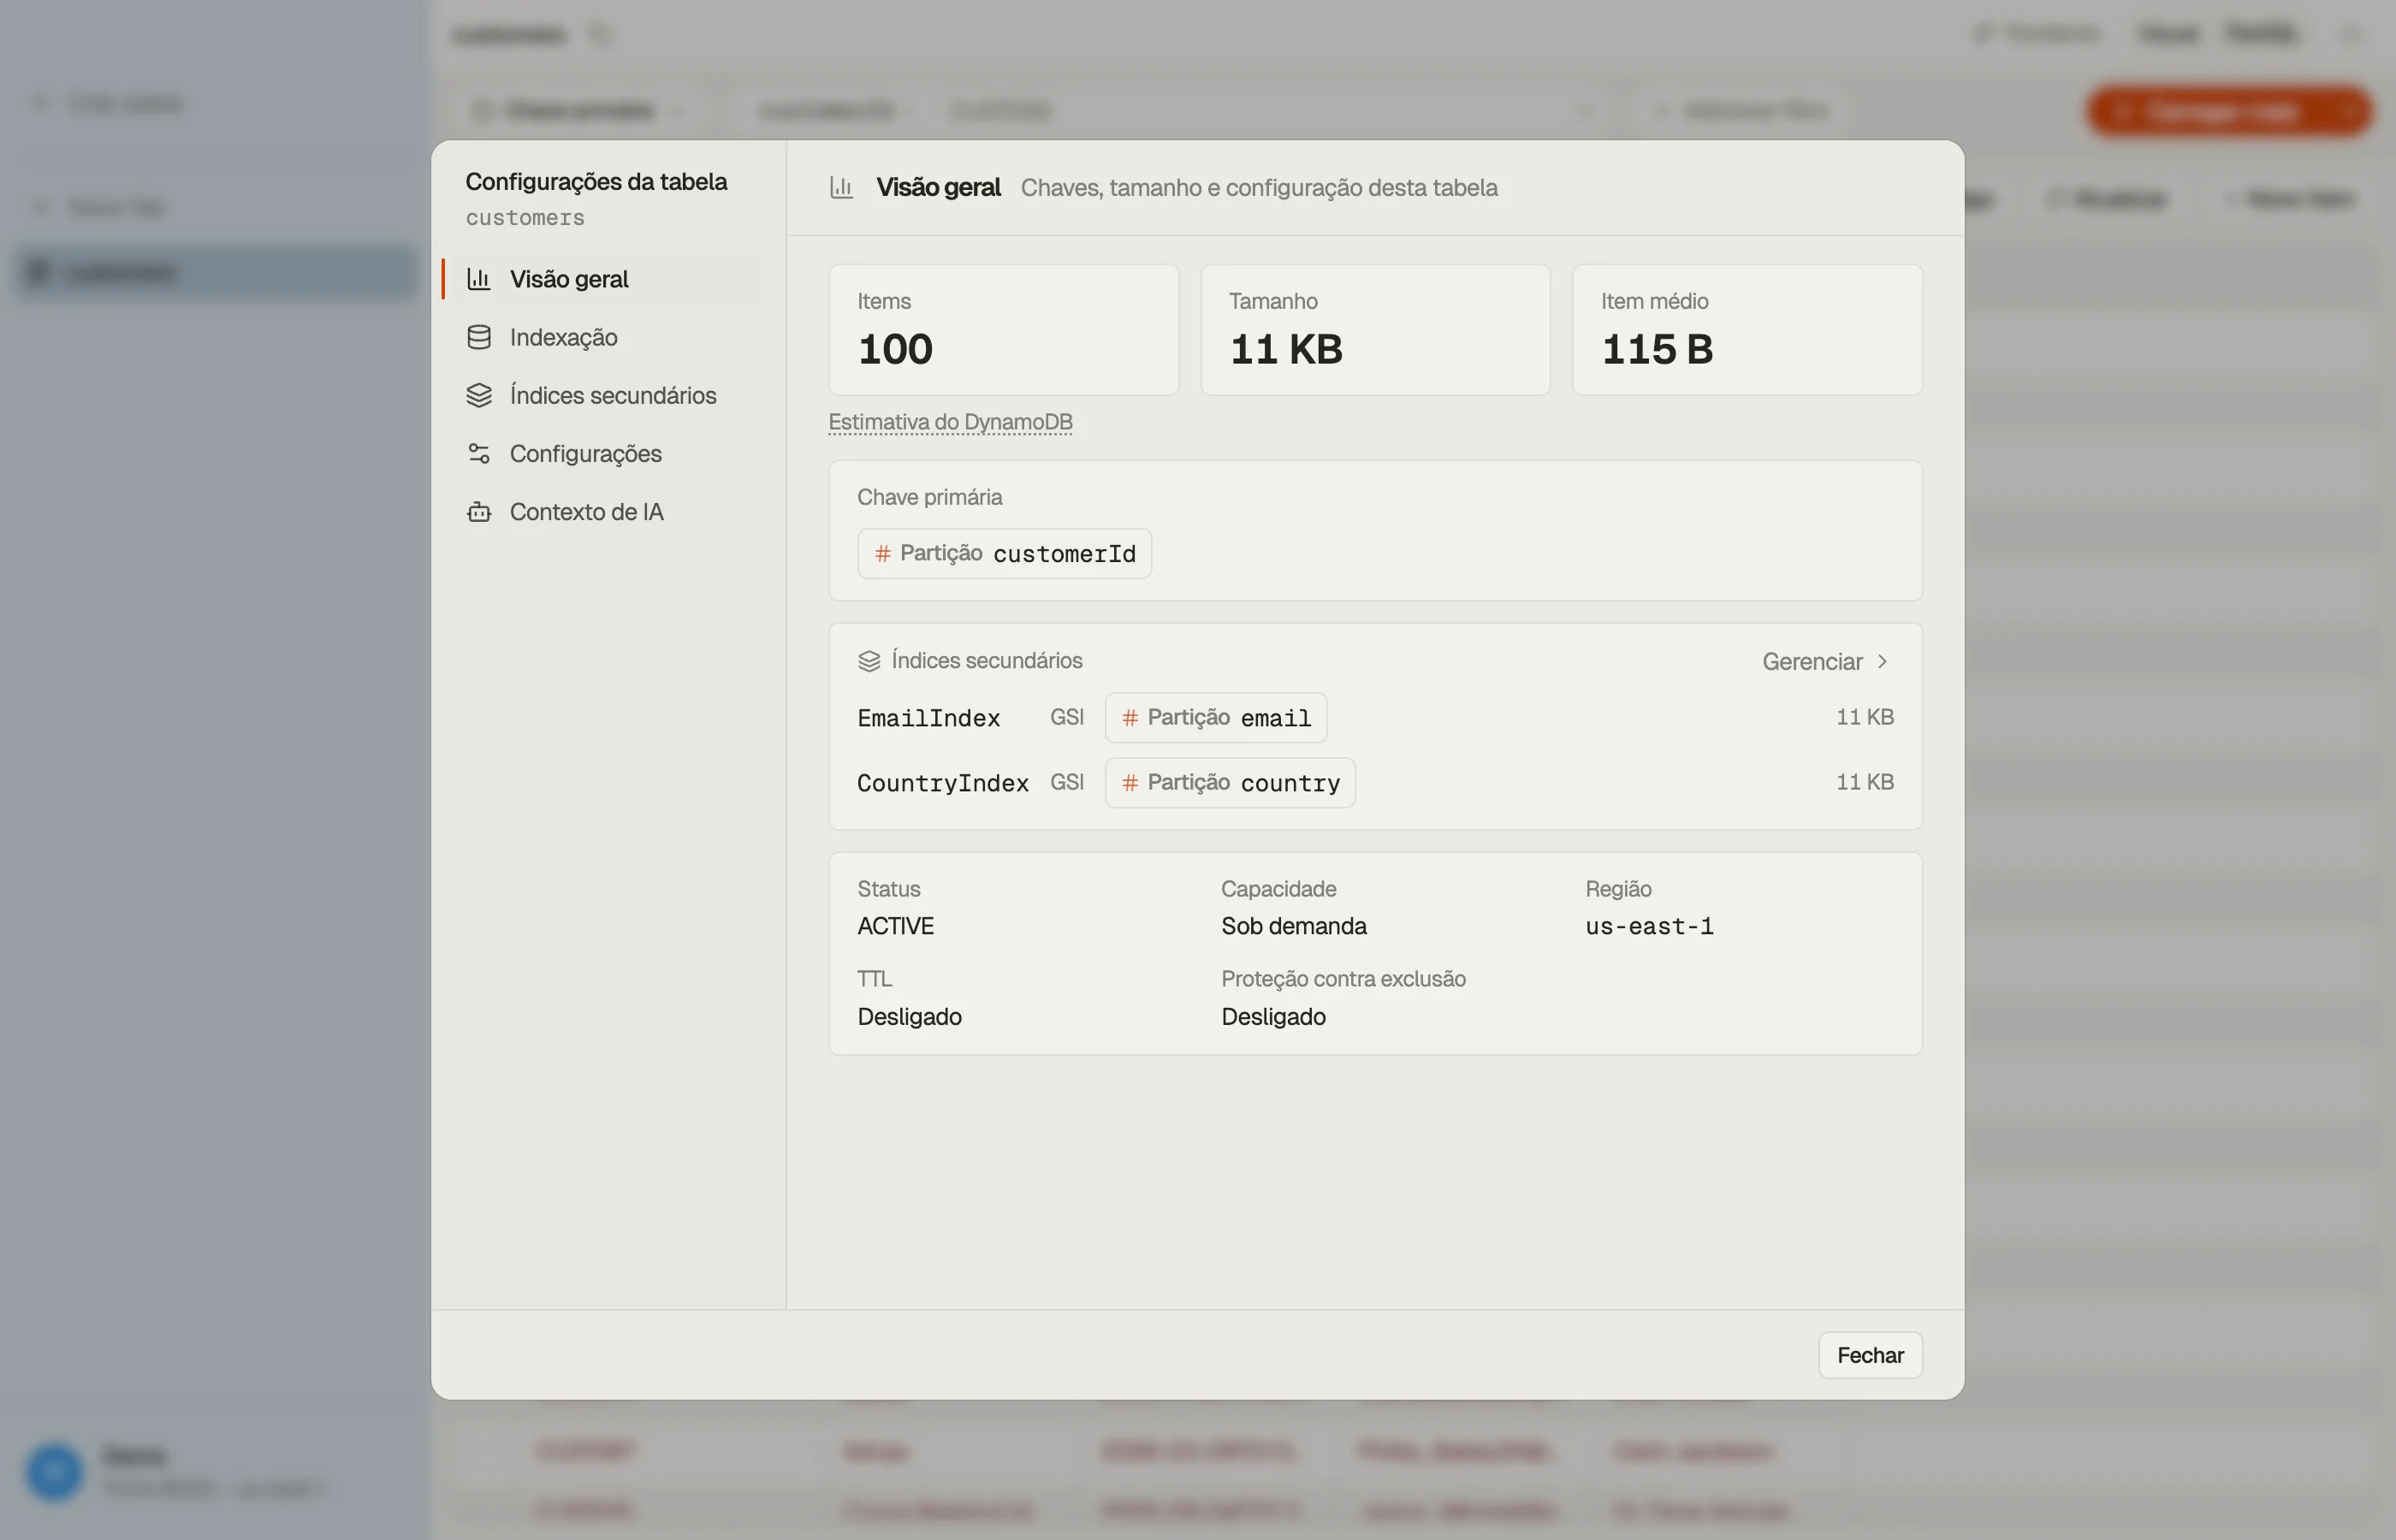2396x1540 pixels.
Task: Click the Desligado value under TTL
Action: [909, 1016]
